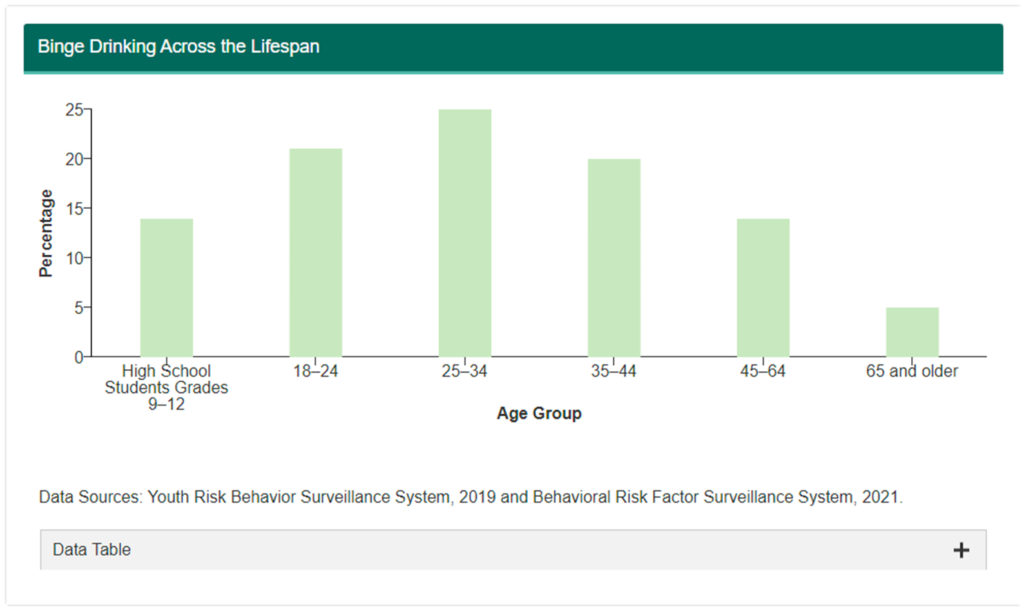Click the '65 and older' axis label

pos(912,371)
